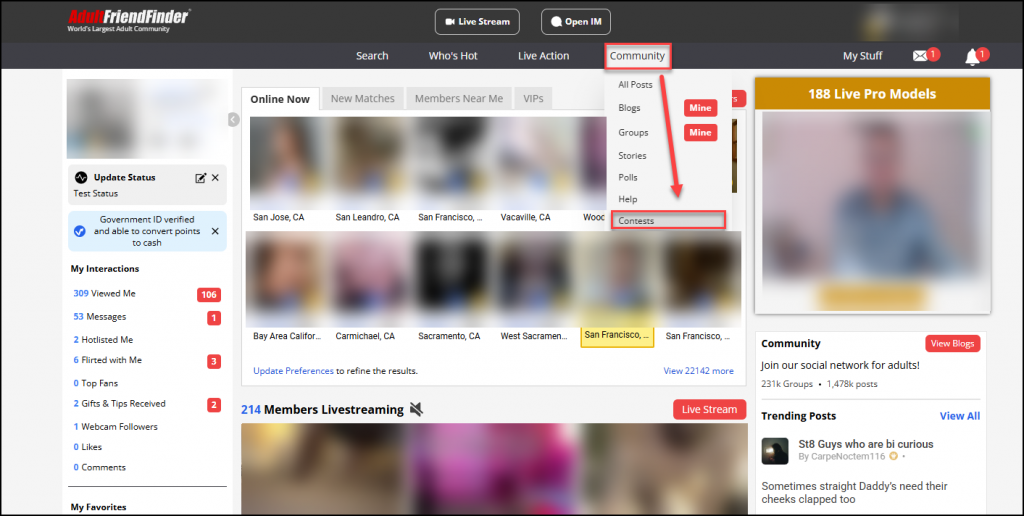Open the notifications bell icon
This screenshot has height=516, width=1024.
point(972,57)
